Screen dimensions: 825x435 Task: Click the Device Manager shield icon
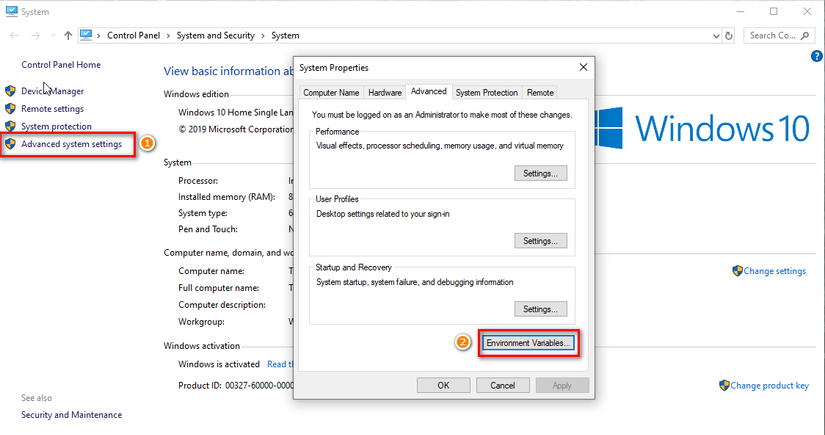(10, 91)
